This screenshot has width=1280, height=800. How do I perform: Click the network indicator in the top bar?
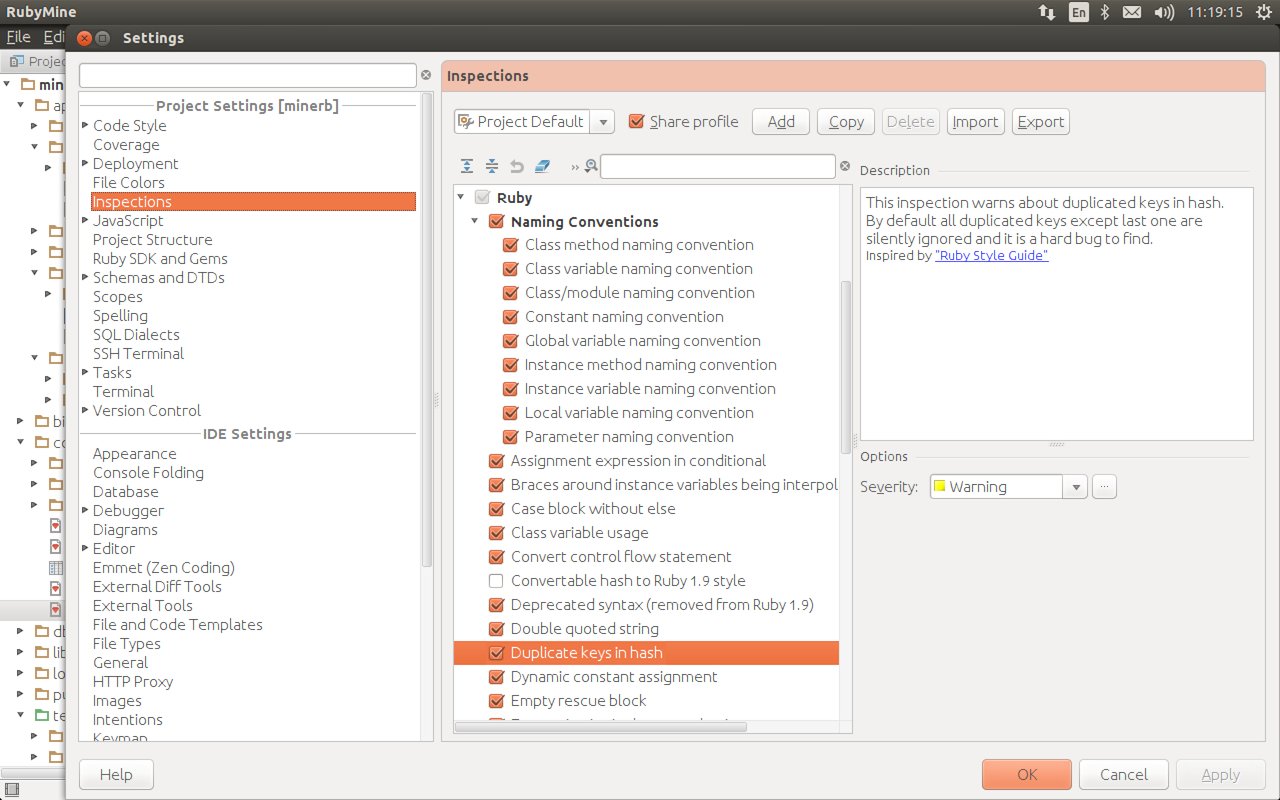coord(1047,12)
